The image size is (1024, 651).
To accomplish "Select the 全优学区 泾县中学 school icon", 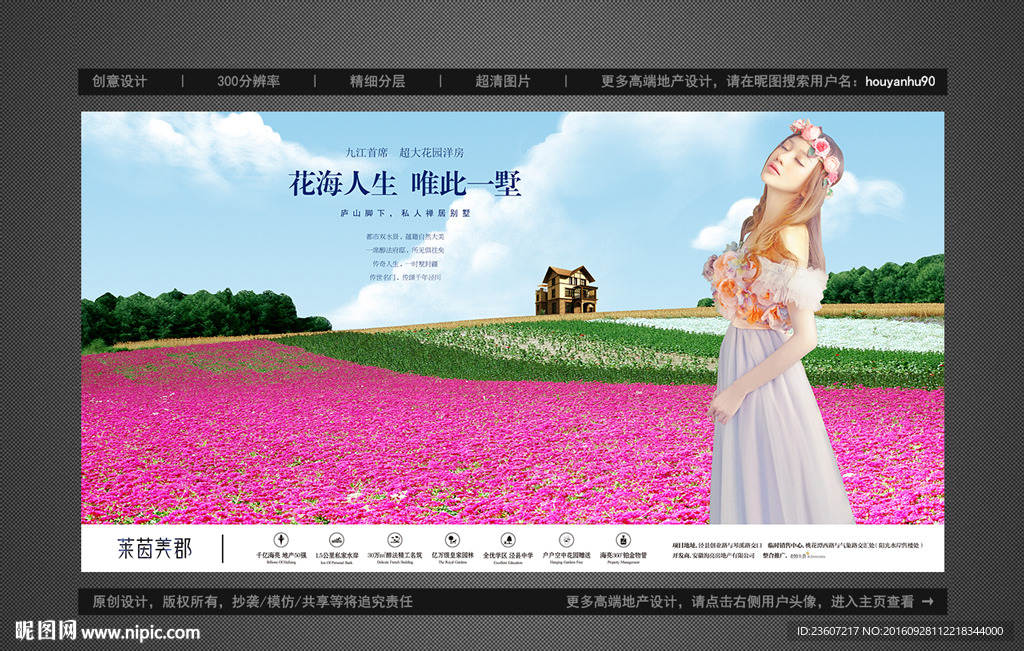I will pyautogui.click(x=508, y=540).
